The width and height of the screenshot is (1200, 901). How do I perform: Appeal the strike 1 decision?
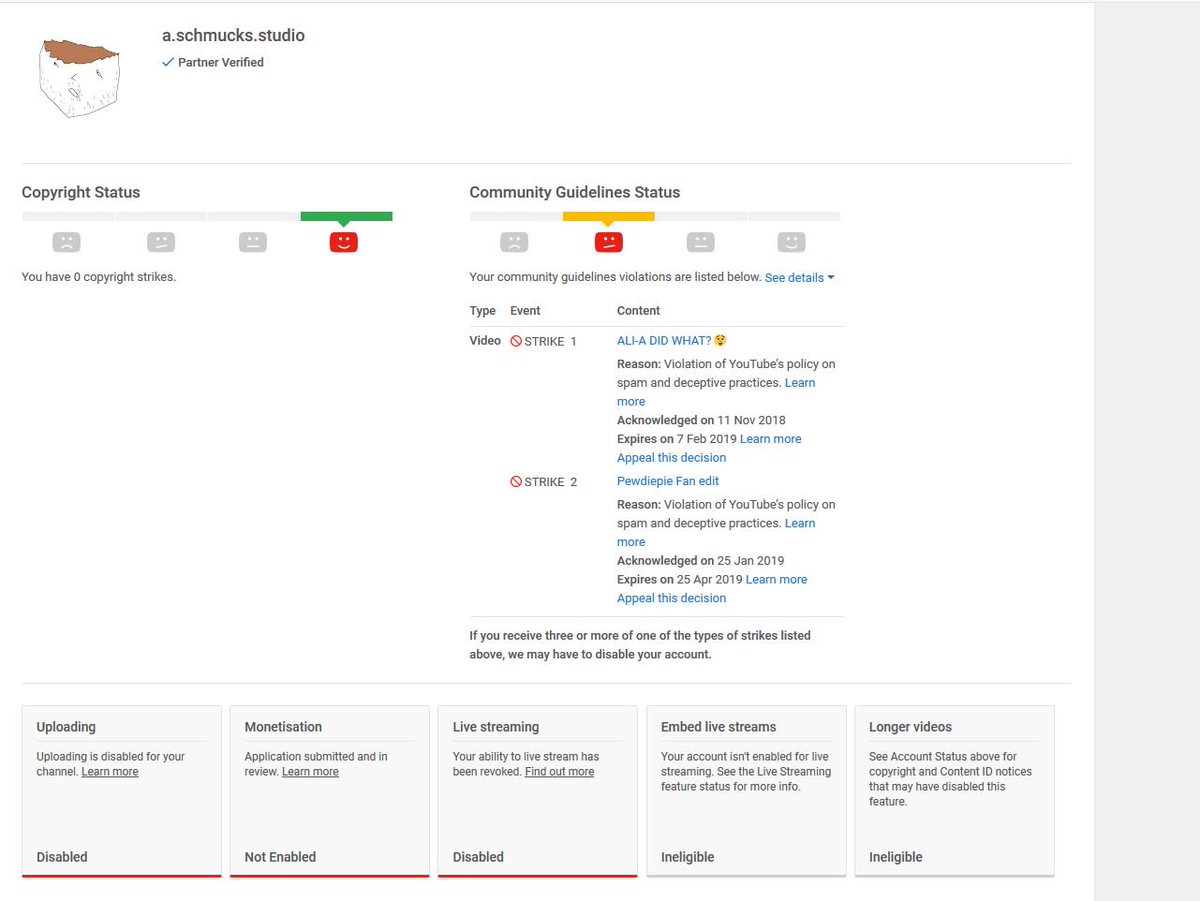[671, 458]
